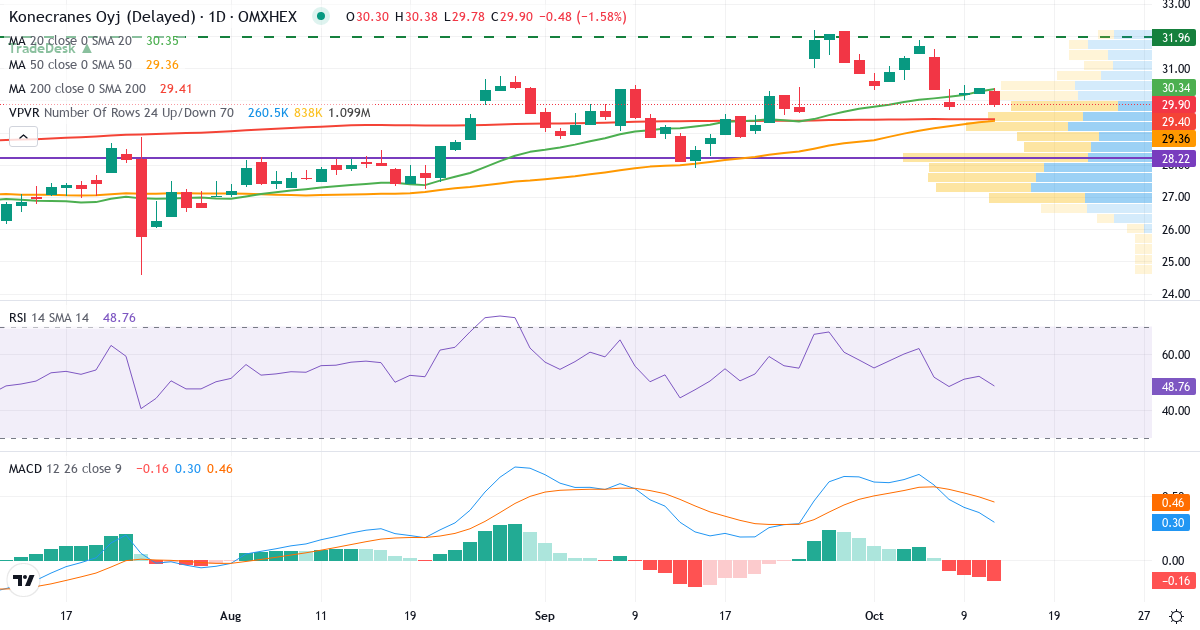1200x630 pixels.
Task: Click the 0.30 MACD value label
Action: pyautogui.click(x=1173, y=522)
